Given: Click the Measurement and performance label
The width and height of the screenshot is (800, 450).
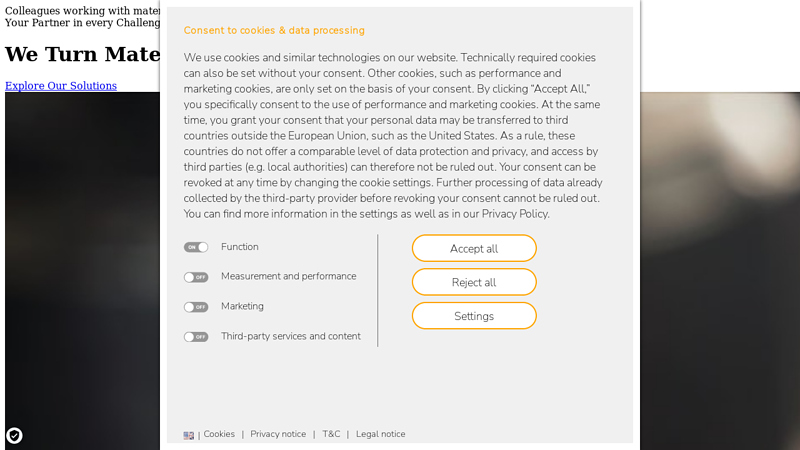Looking at the screenshot, I should tap(288, 276).
